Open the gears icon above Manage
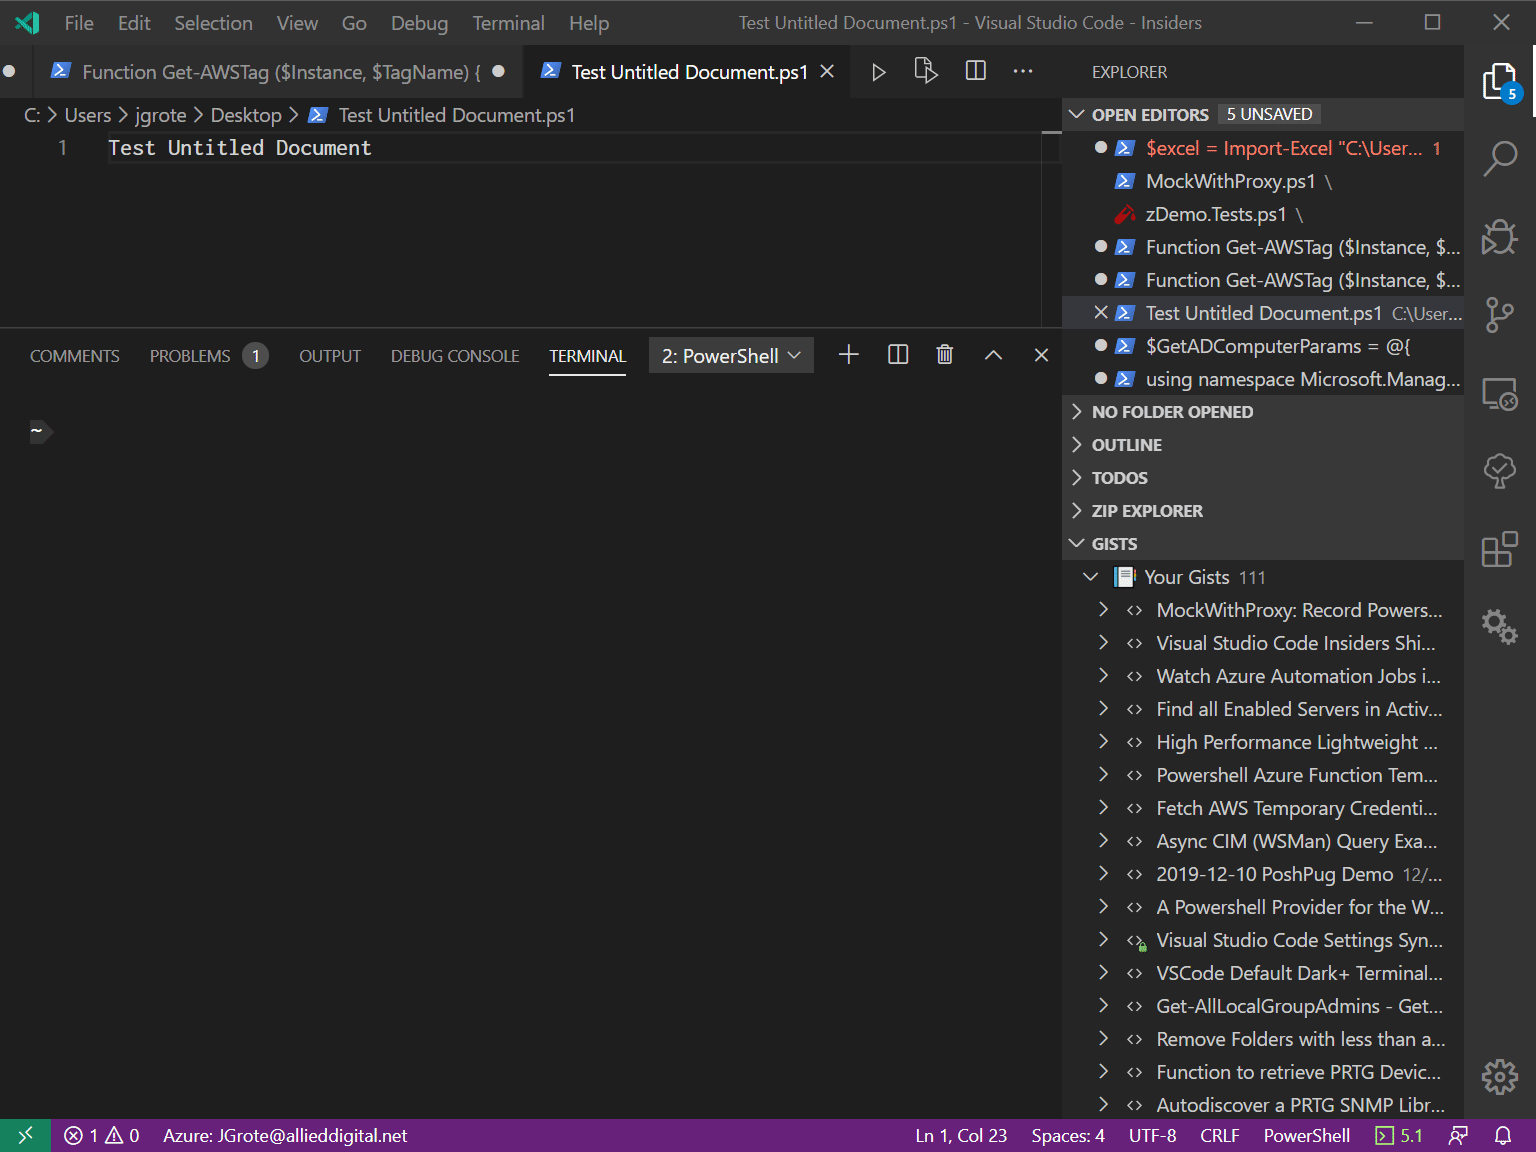Viewport: 1536px width, 1152px height. tap(1499, 627)
